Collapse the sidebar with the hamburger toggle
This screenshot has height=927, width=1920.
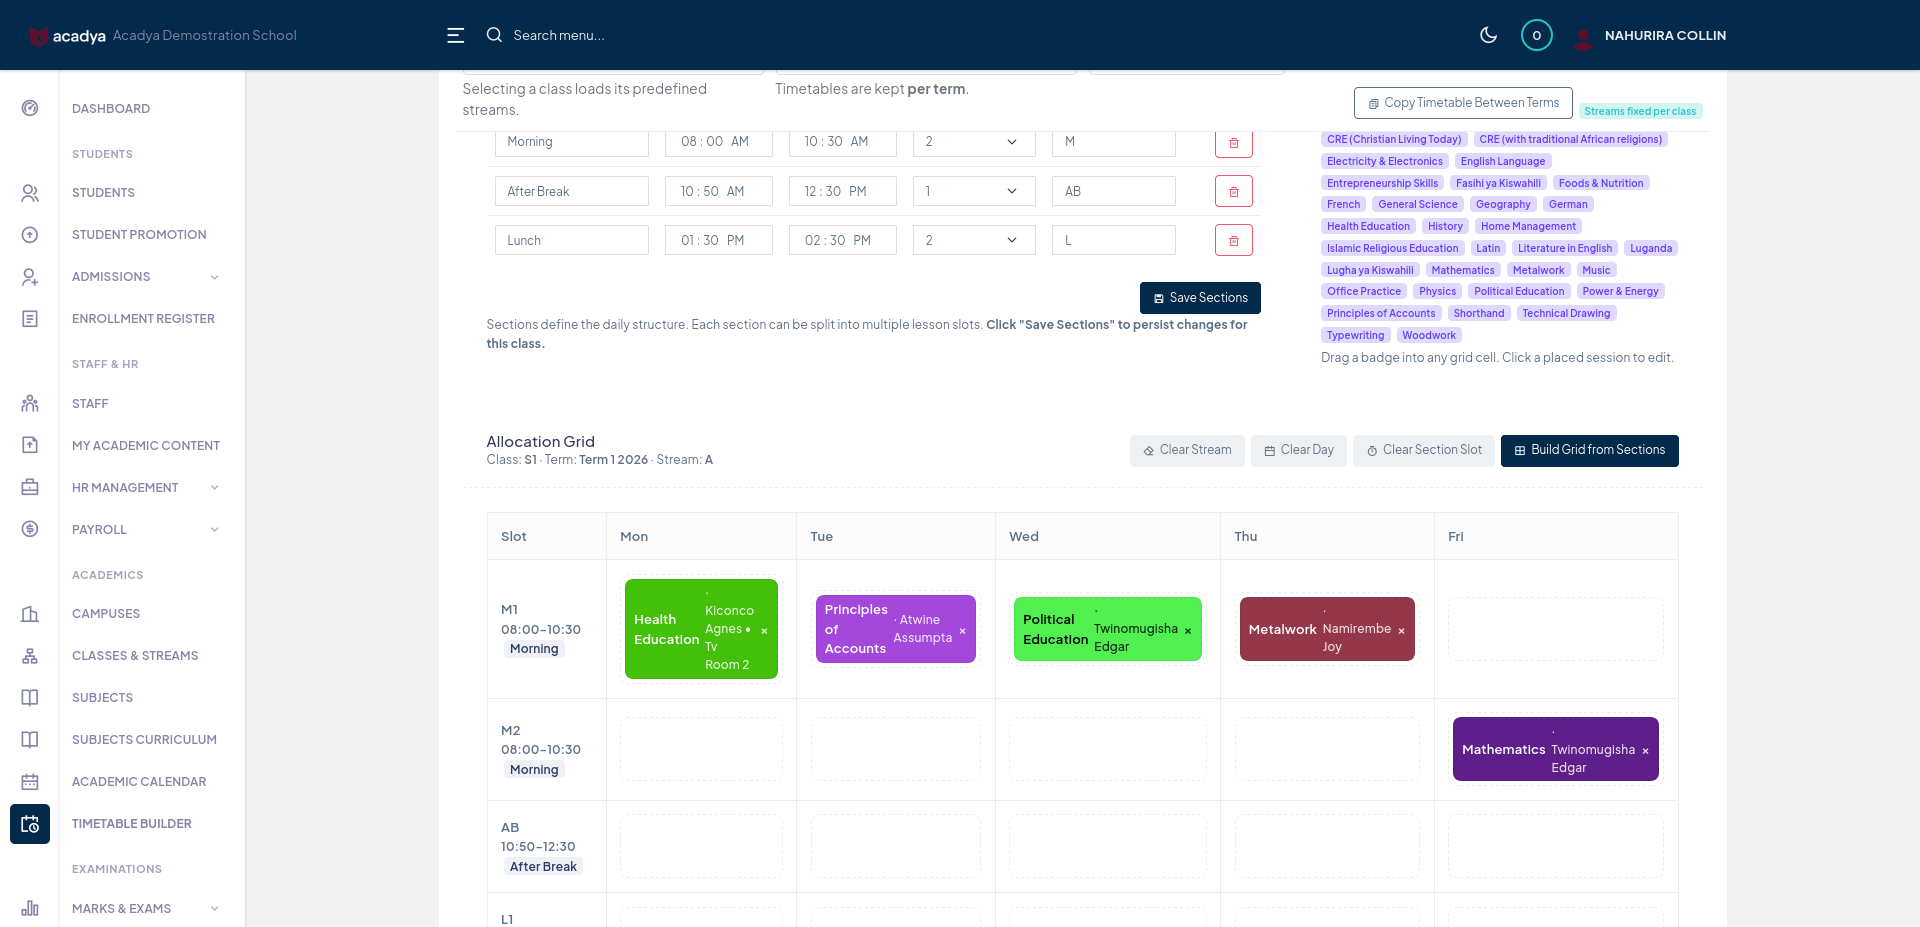pos(456,34)
